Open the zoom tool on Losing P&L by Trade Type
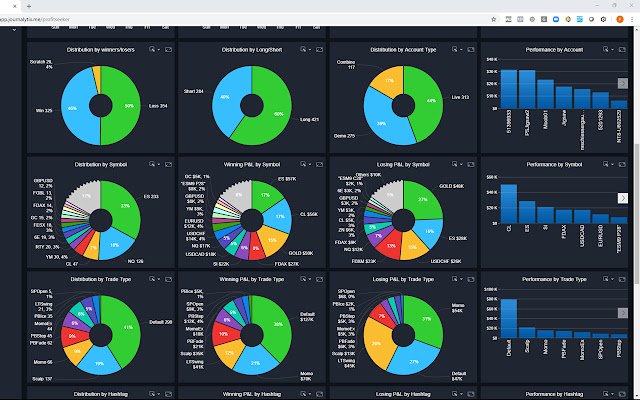 [454, 279]
